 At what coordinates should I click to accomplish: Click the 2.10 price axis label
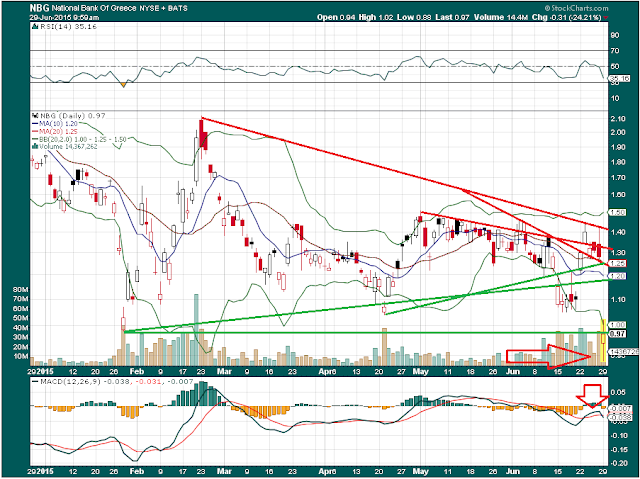pos(617,119)
